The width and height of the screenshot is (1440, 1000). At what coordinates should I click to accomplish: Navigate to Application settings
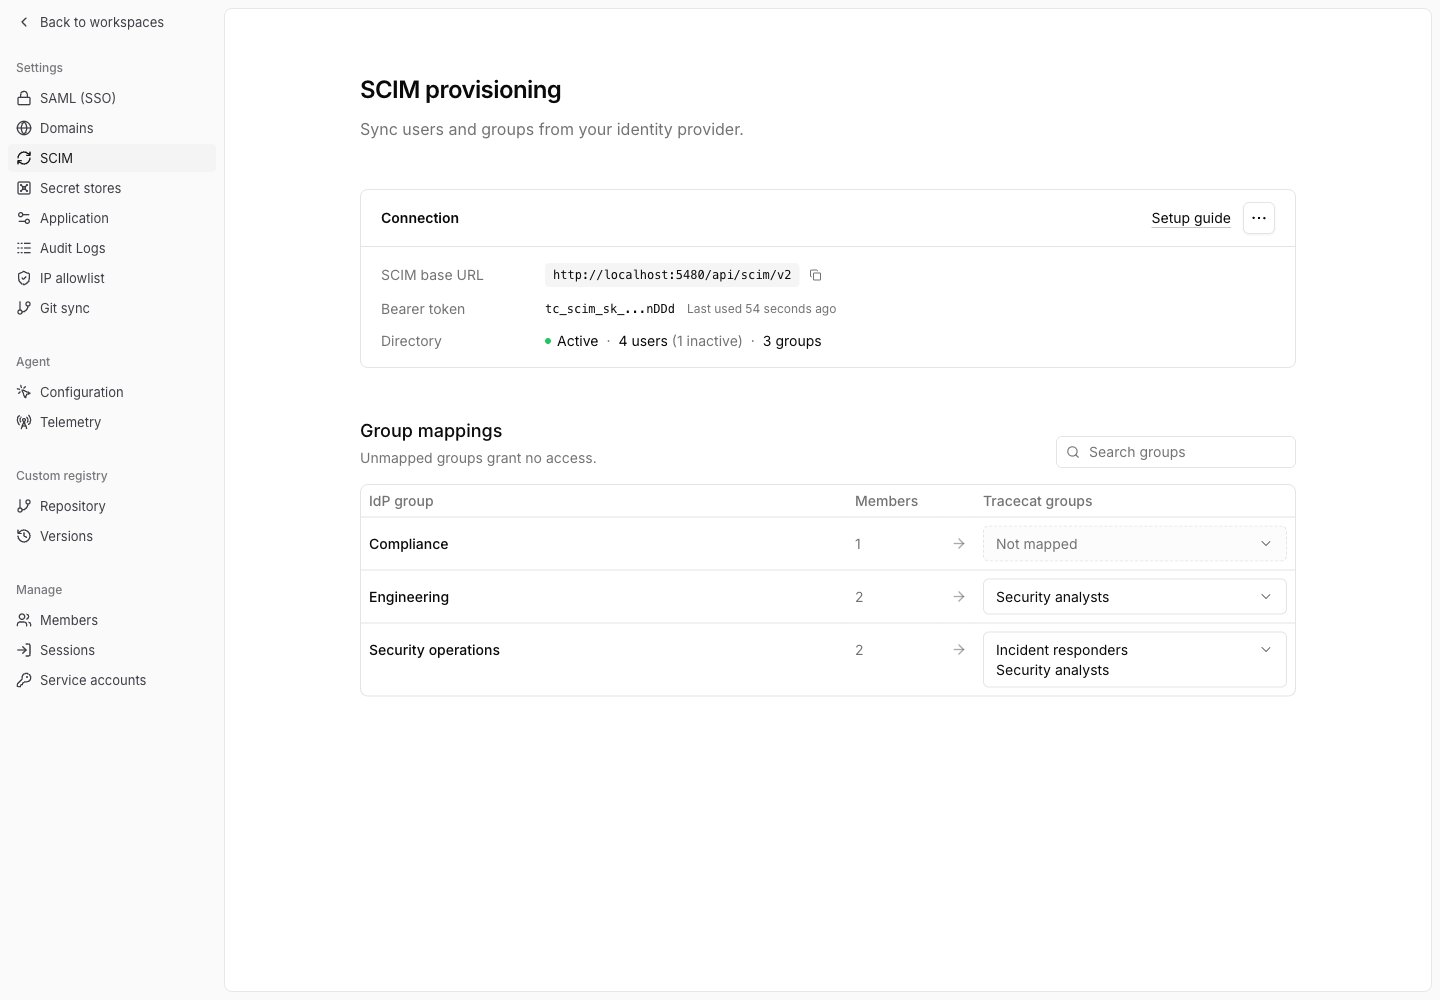pyautogui.click(x=112, y=218)
